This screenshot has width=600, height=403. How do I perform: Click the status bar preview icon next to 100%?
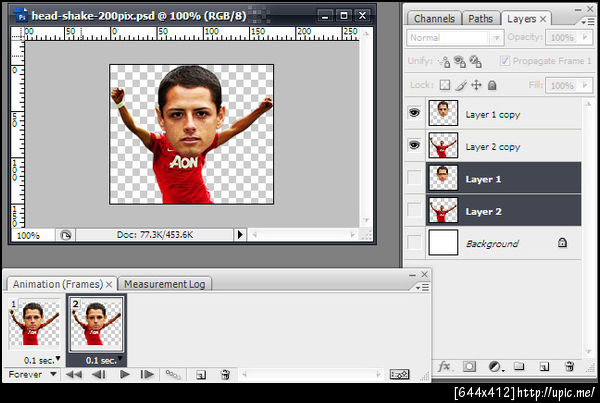(66, 235)
